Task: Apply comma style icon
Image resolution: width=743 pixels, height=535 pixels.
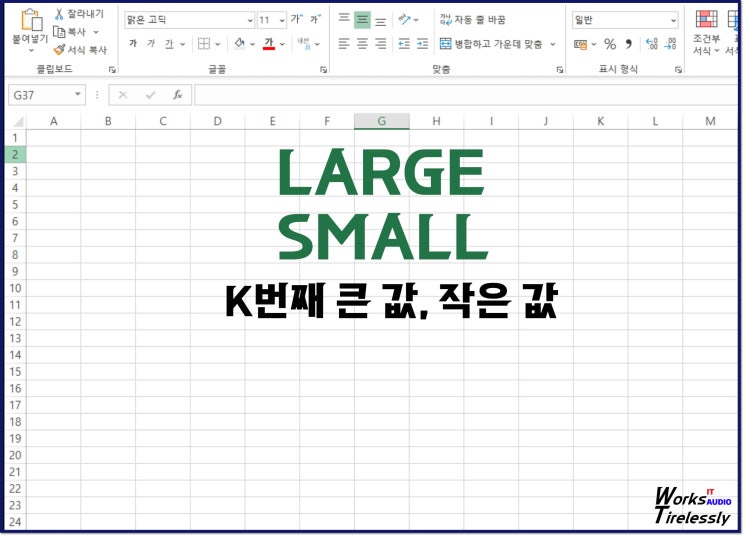Action: click(629, 44)
